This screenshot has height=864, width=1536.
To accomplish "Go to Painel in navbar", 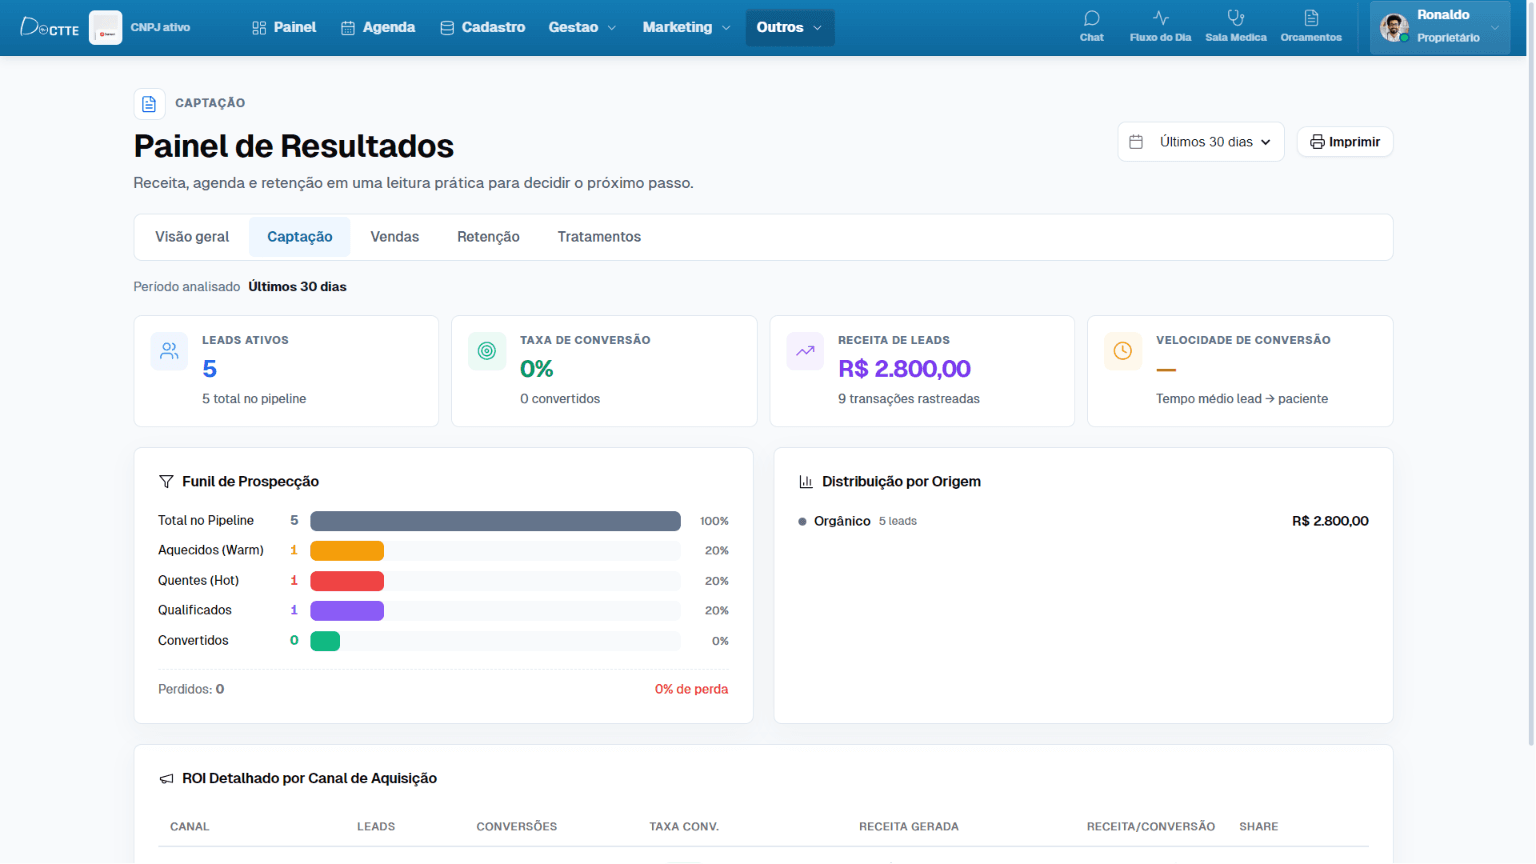I will (285, 27).
